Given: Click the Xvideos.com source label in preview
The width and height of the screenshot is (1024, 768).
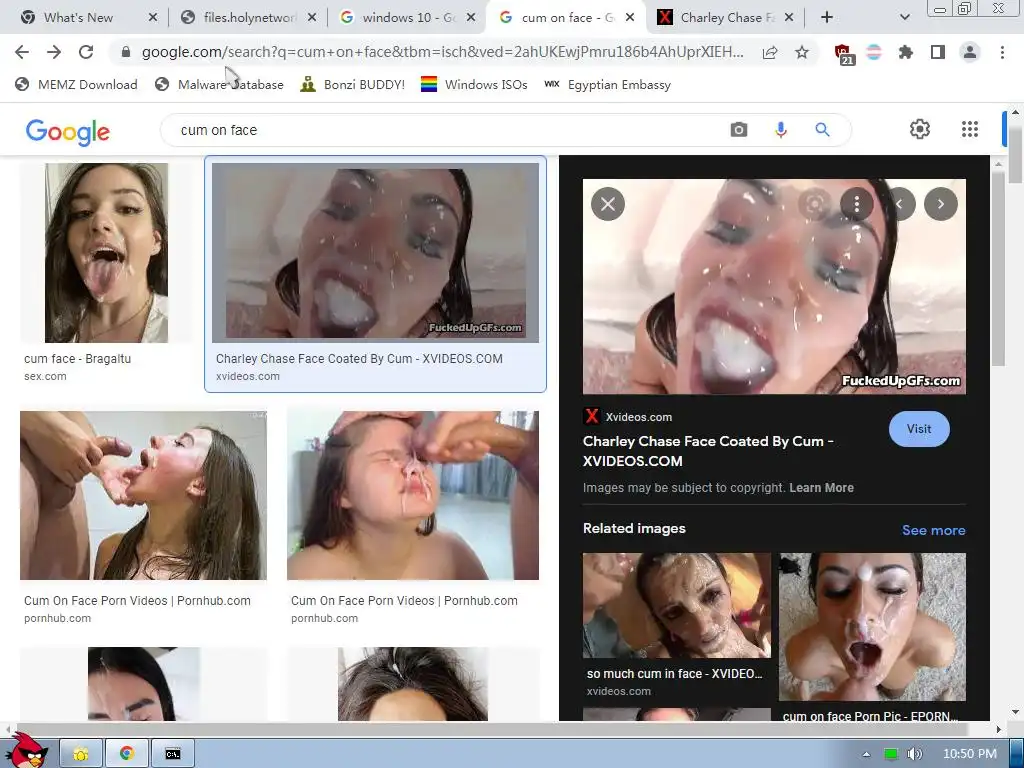Looking at the screenshot, I should [x=638, y=417].
